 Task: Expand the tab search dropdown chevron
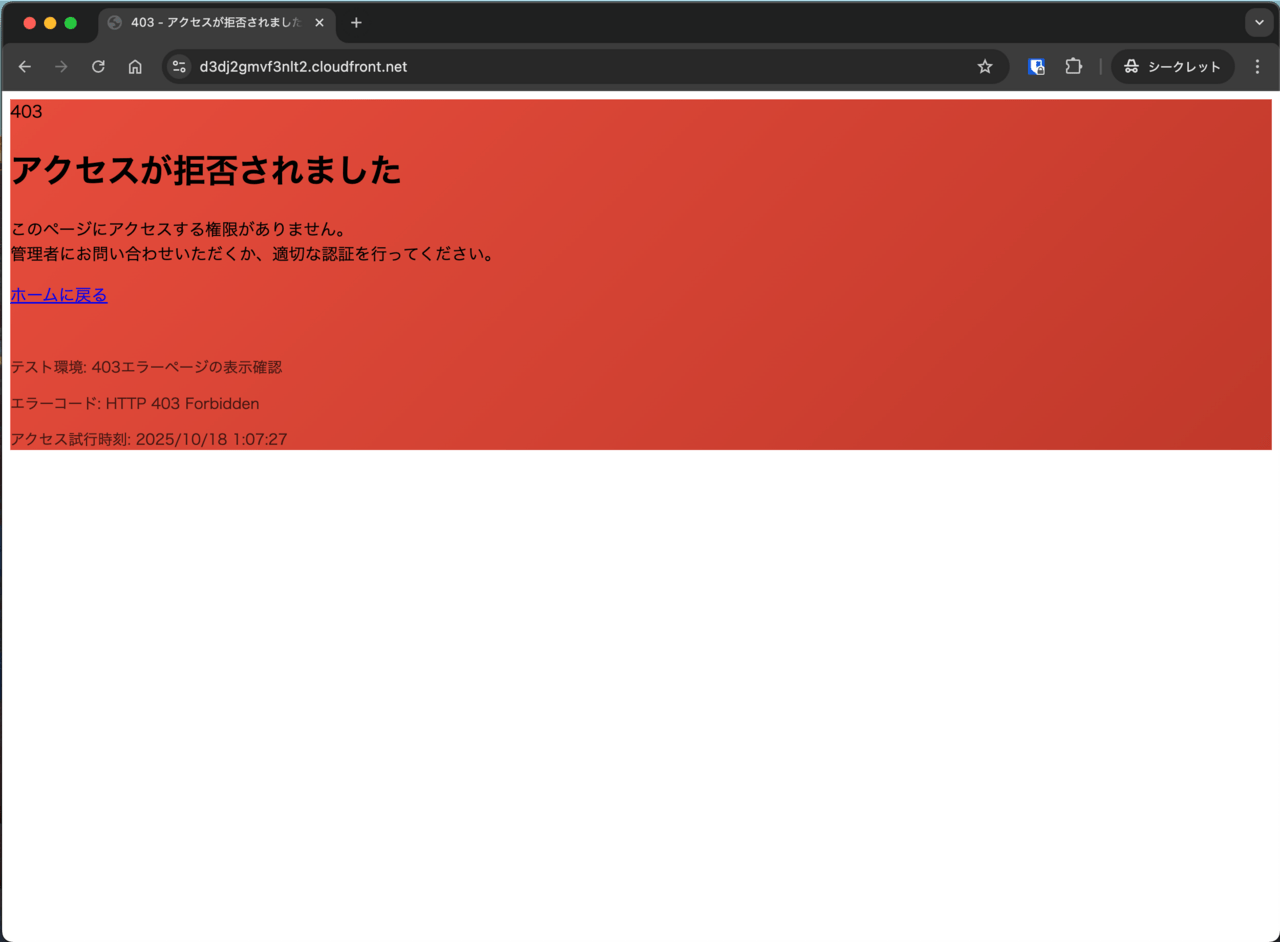point(1259,23)
